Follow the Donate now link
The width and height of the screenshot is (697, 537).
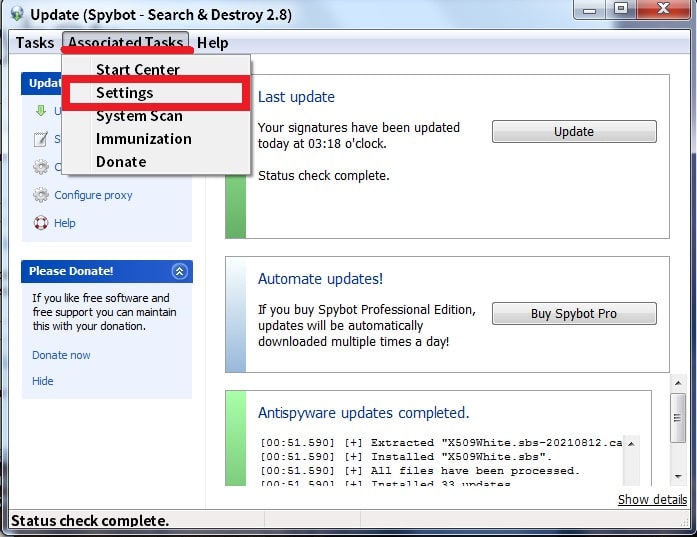61,355
